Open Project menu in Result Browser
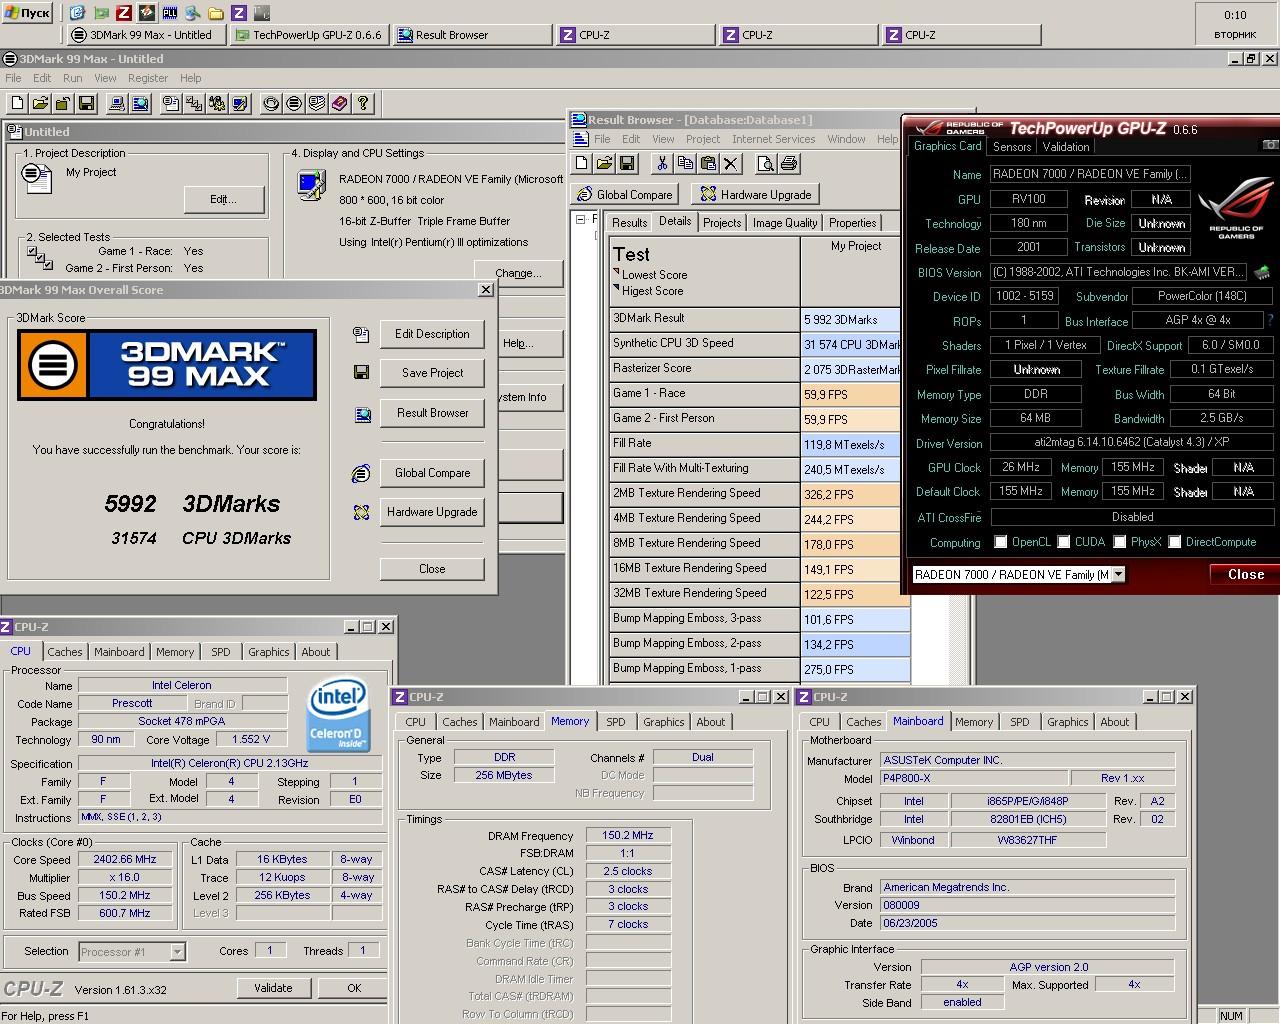 (x=702, y=139)
